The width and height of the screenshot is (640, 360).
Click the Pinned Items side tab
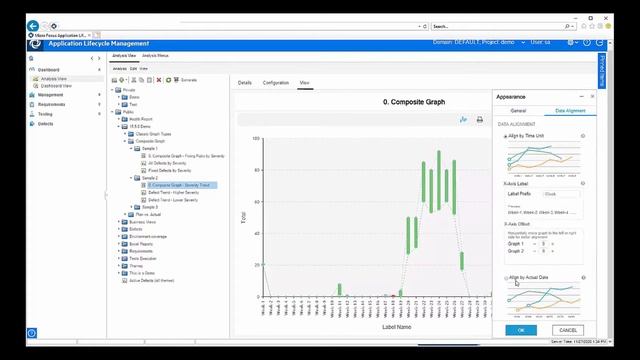tap(602, 71)
